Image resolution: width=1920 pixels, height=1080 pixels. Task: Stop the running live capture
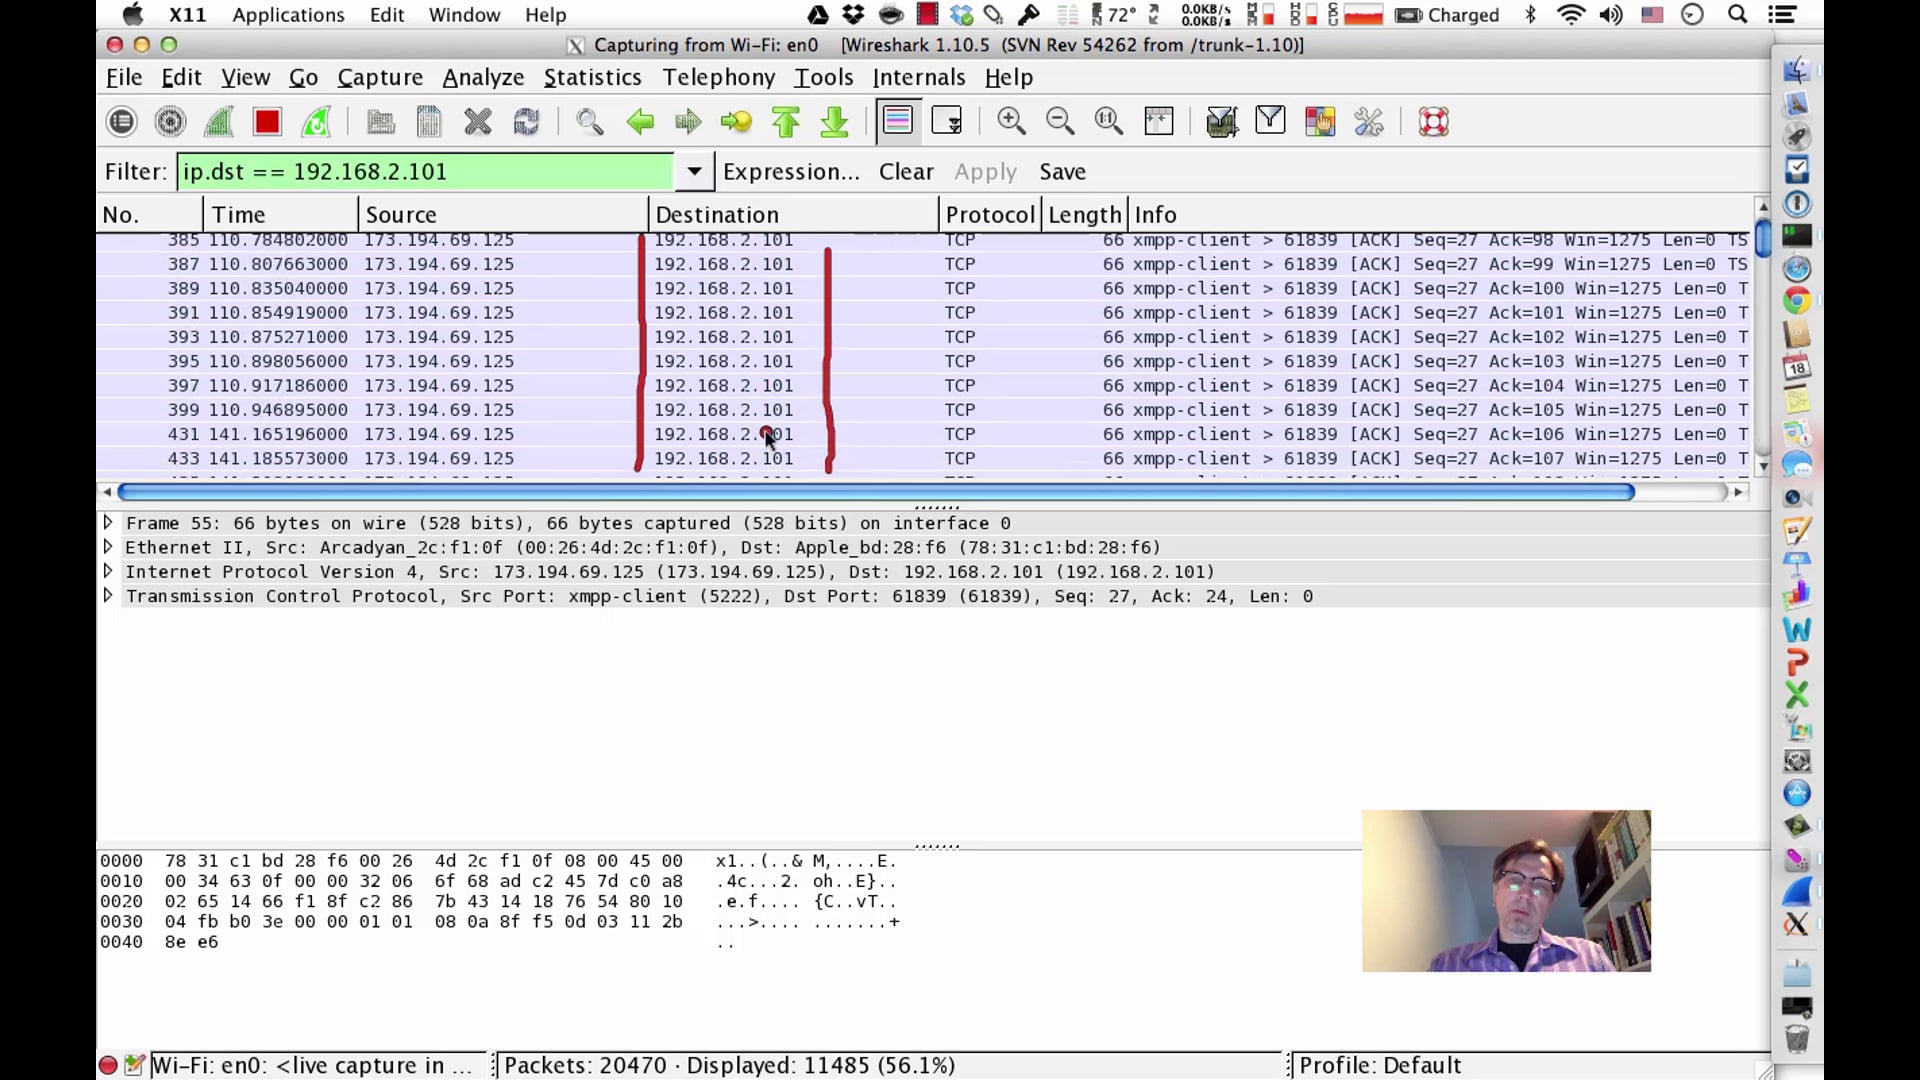tap(266, 121)
